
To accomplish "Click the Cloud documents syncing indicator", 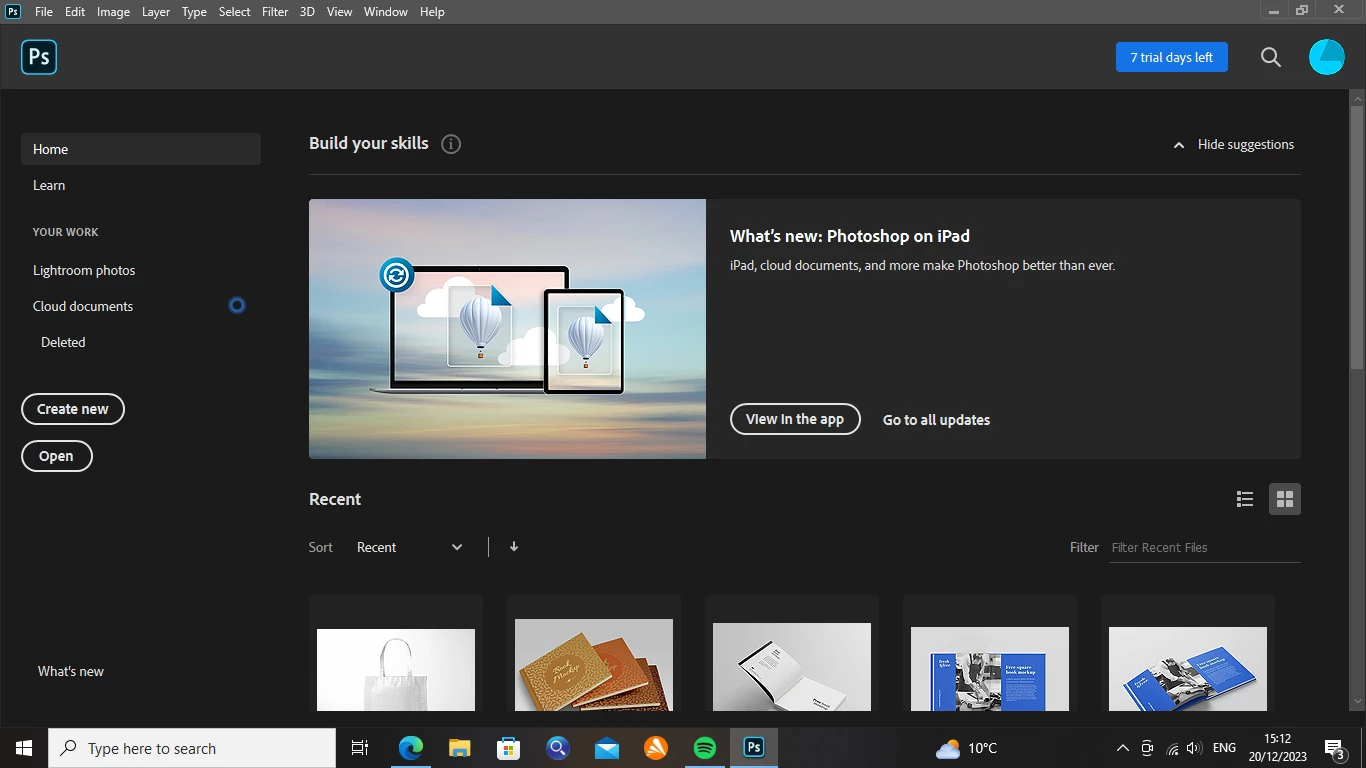I will (237, 306).
